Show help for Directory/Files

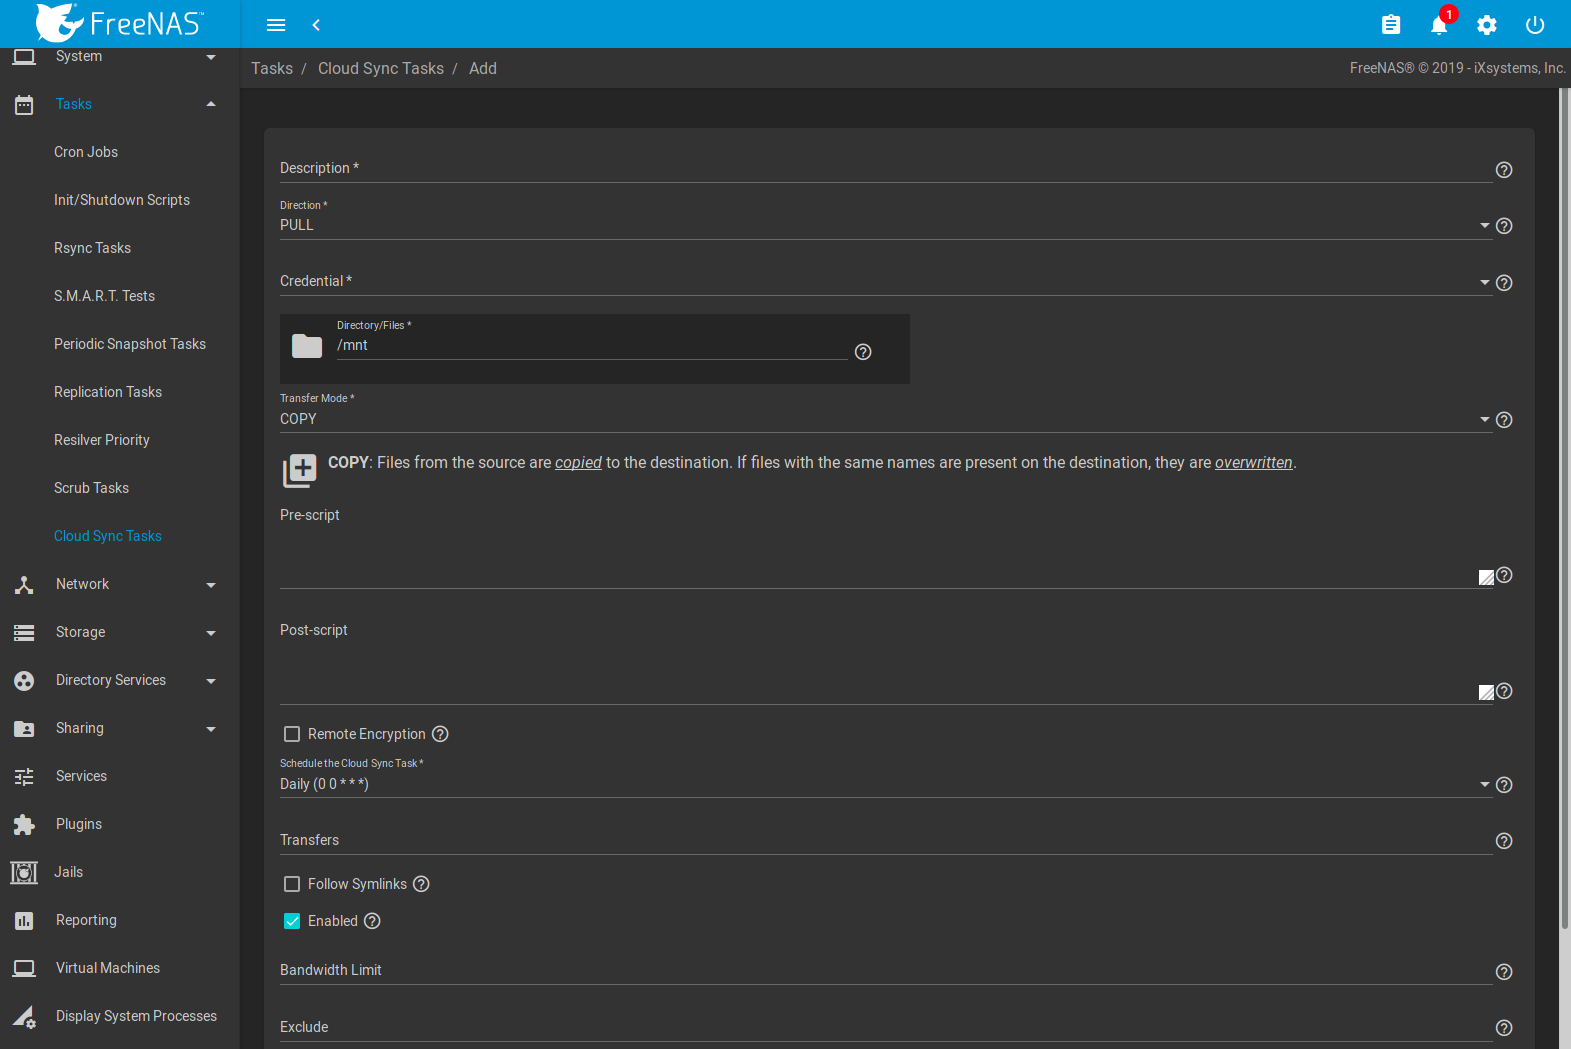[x=863, y=352]
